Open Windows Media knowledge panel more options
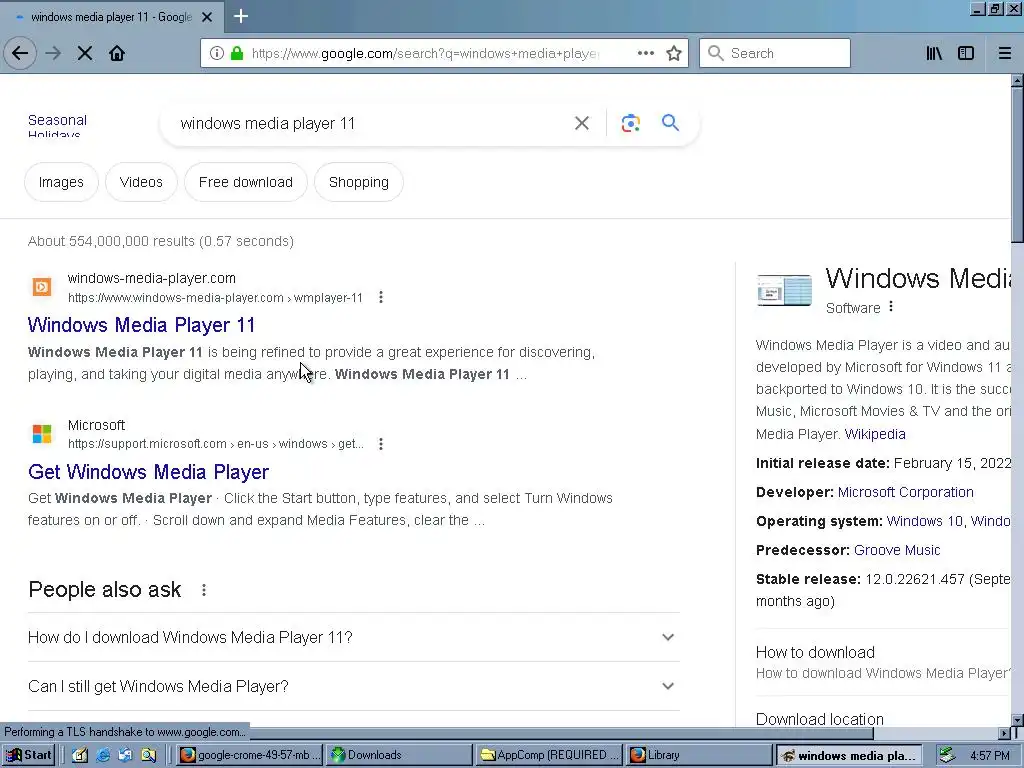 click(x=891, y=306)
